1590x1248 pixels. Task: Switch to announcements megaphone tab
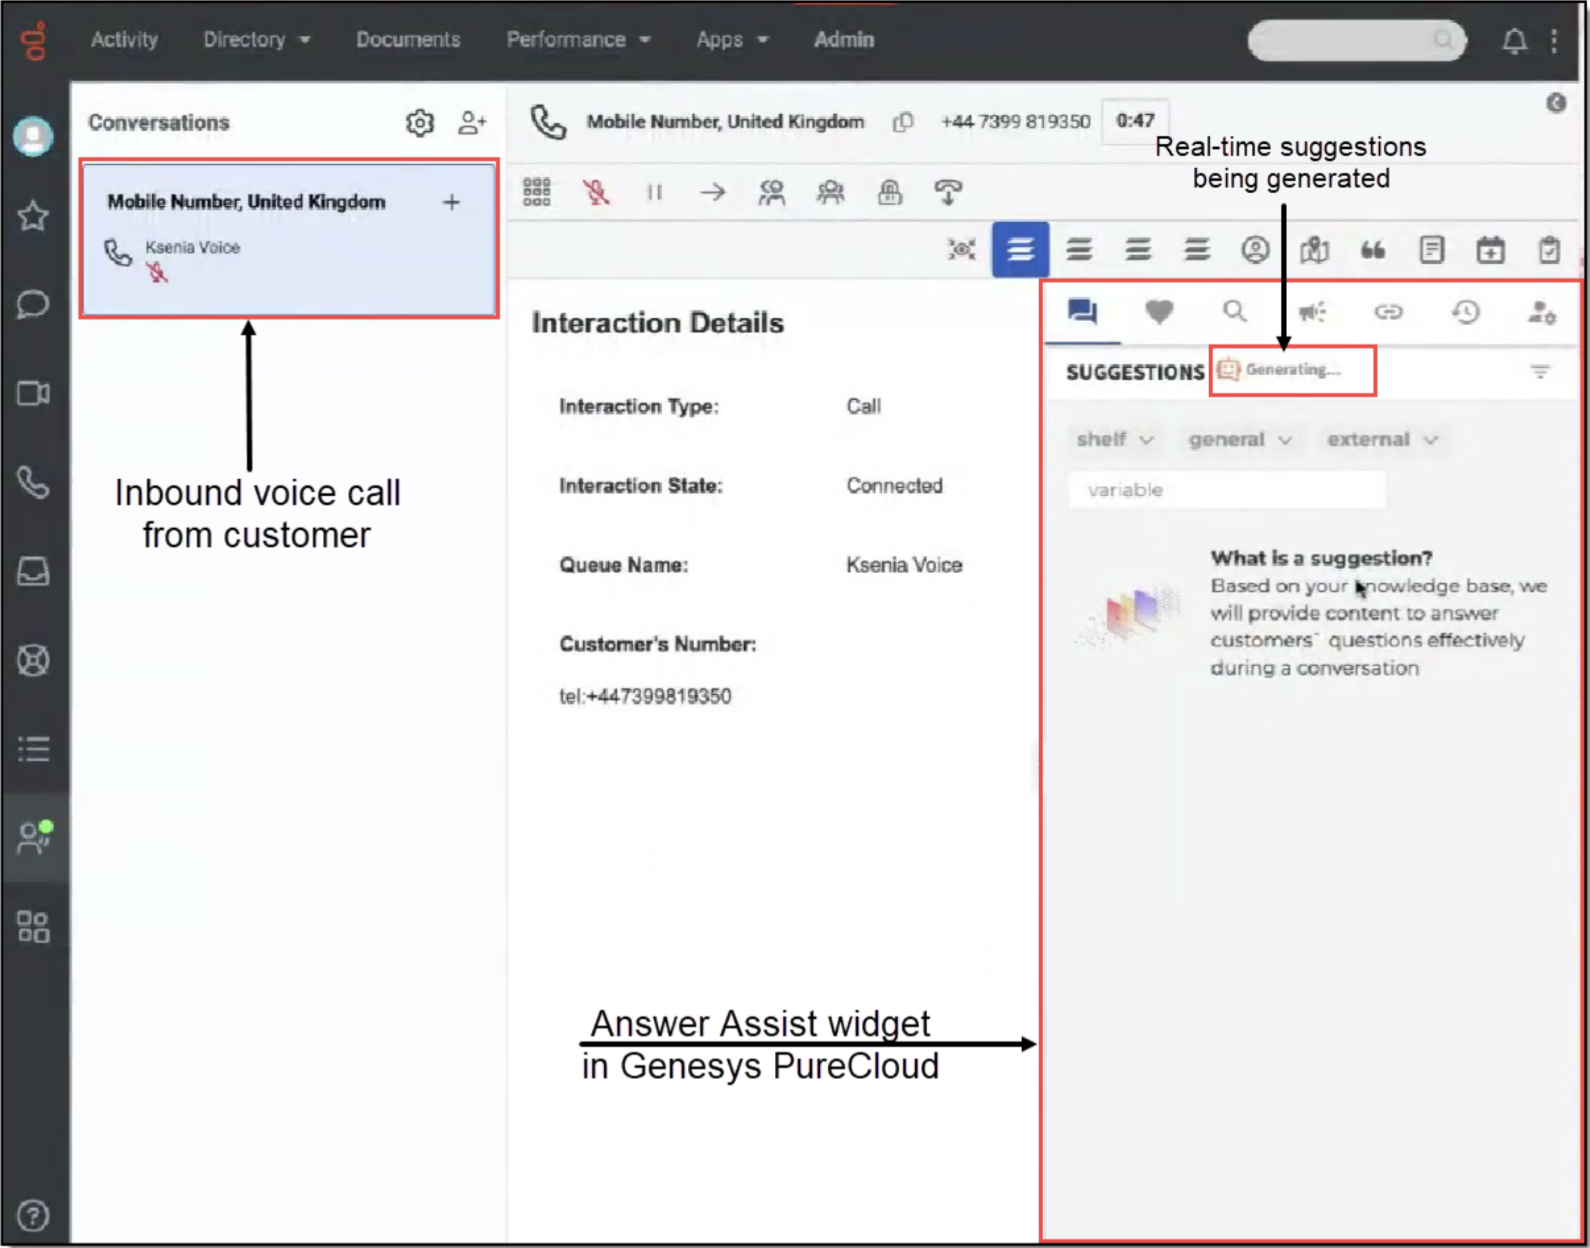coord(1312,312)
